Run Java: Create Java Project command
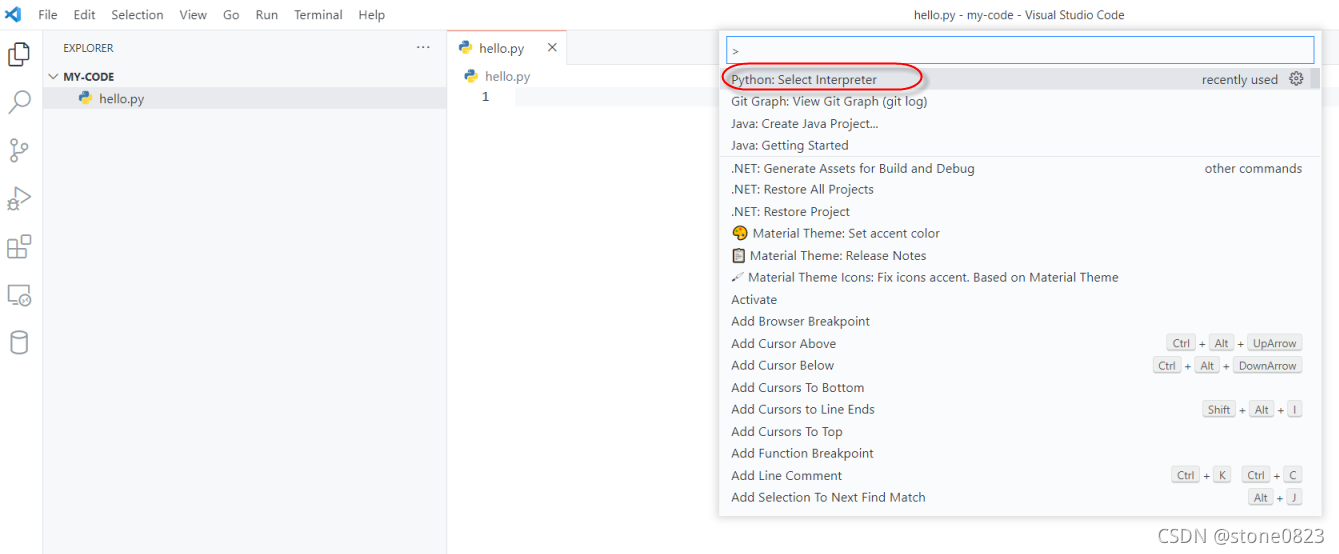Image resolution: width=1339 pixels, height=554 pixels. [1020, 123]
